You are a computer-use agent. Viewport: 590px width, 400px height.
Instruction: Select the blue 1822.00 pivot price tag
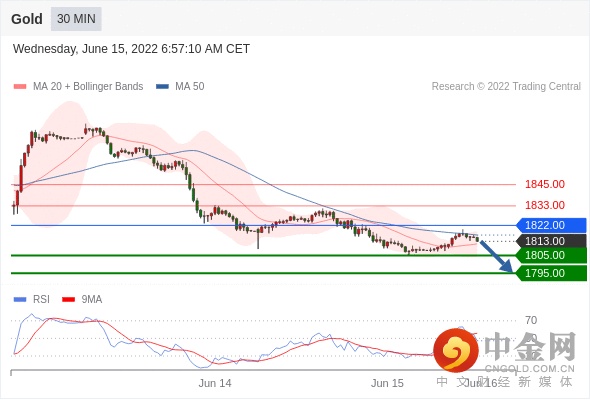click(551, 225)
